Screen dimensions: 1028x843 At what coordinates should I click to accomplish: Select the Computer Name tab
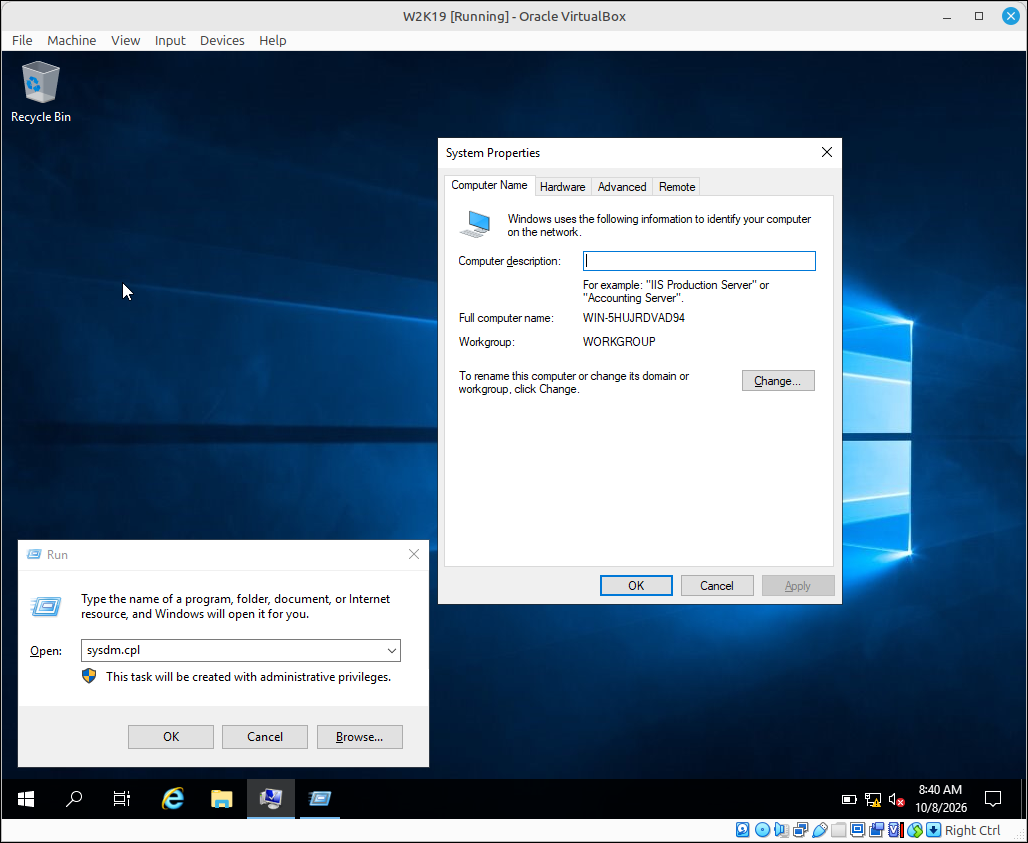coord(489,186)
